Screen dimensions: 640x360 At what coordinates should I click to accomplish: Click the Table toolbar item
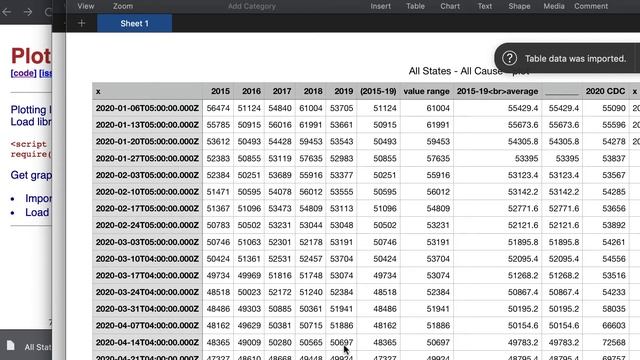tap(415, 6)
